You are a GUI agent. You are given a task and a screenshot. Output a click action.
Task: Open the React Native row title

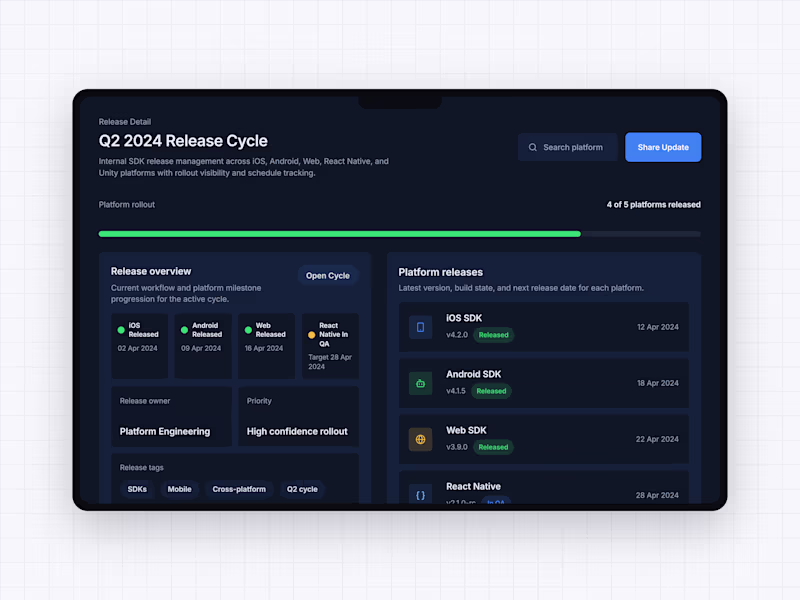pyautogui.click(x=473, y=487)
